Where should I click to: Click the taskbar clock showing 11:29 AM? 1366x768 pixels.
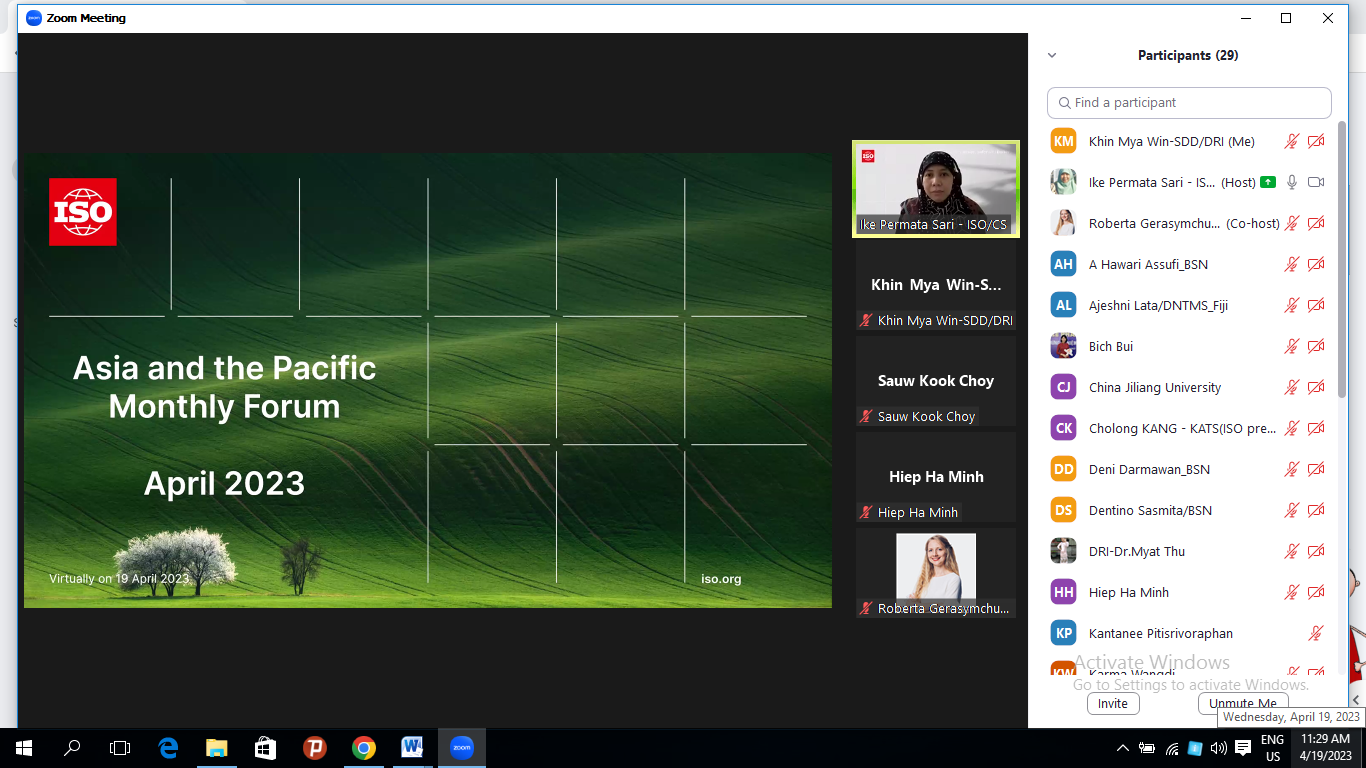coord(1328,748)
